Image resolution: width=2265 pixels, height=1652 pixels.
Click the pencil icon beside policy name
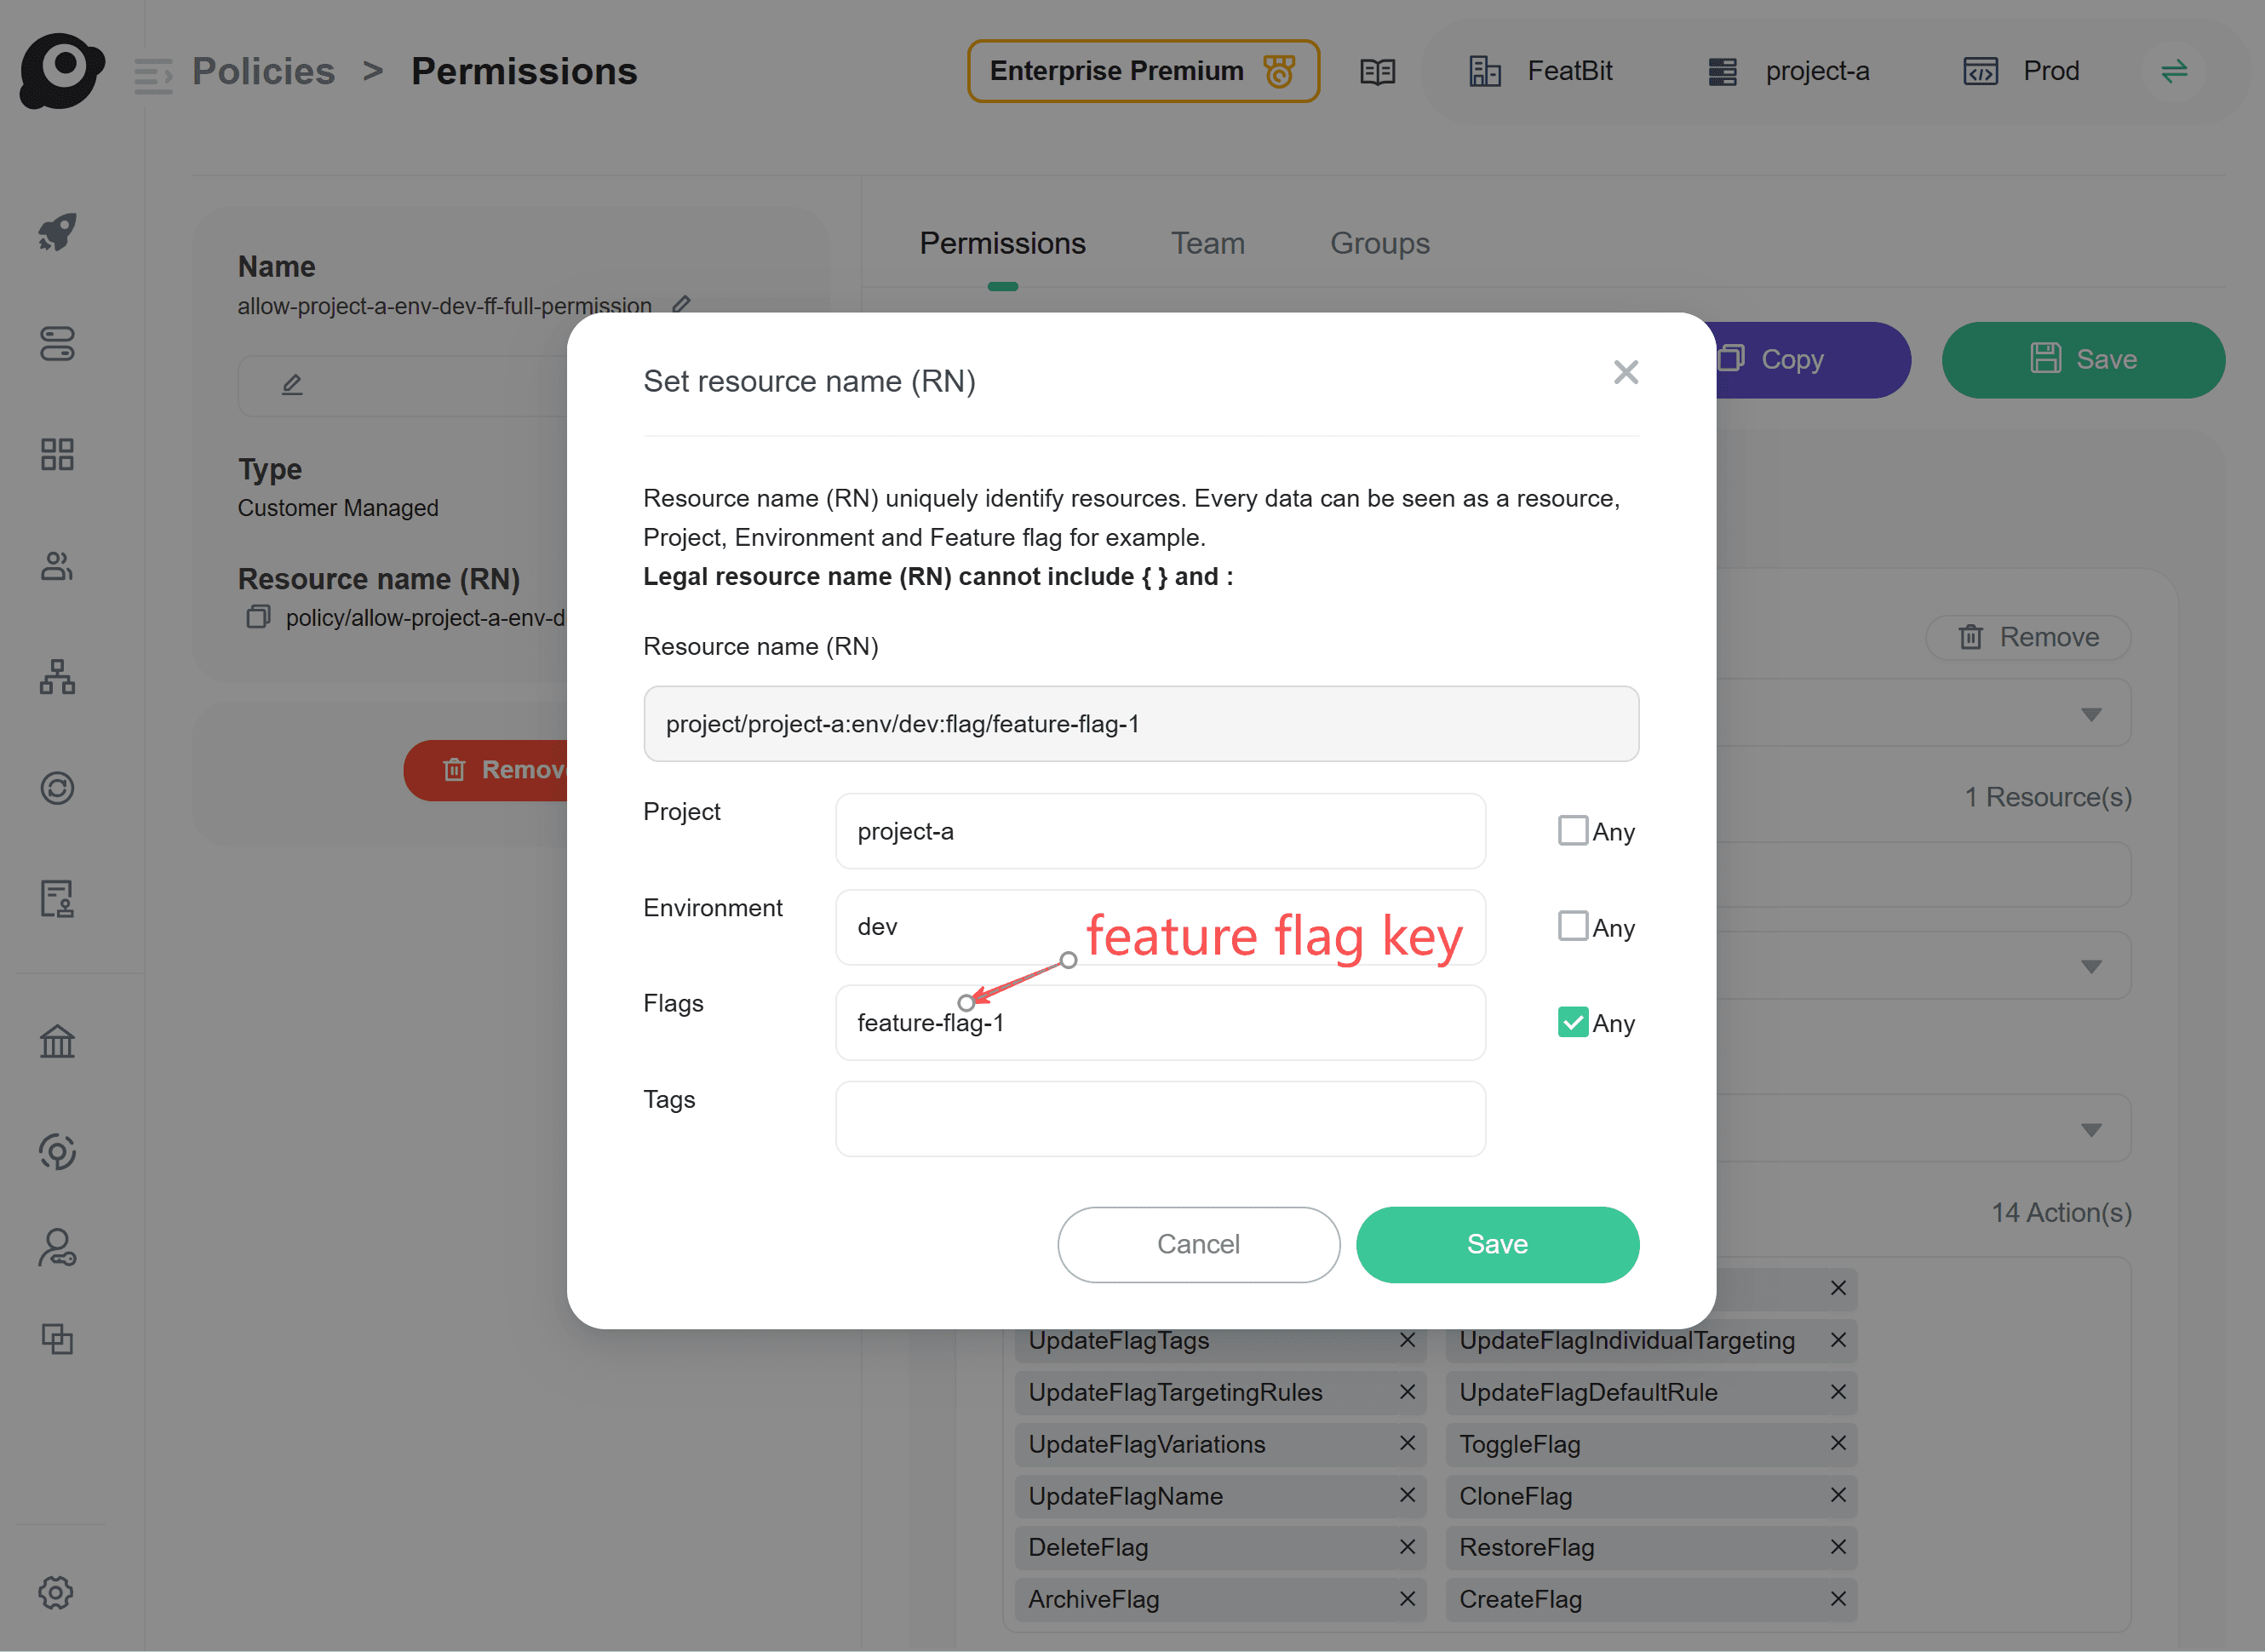point(681,304)
